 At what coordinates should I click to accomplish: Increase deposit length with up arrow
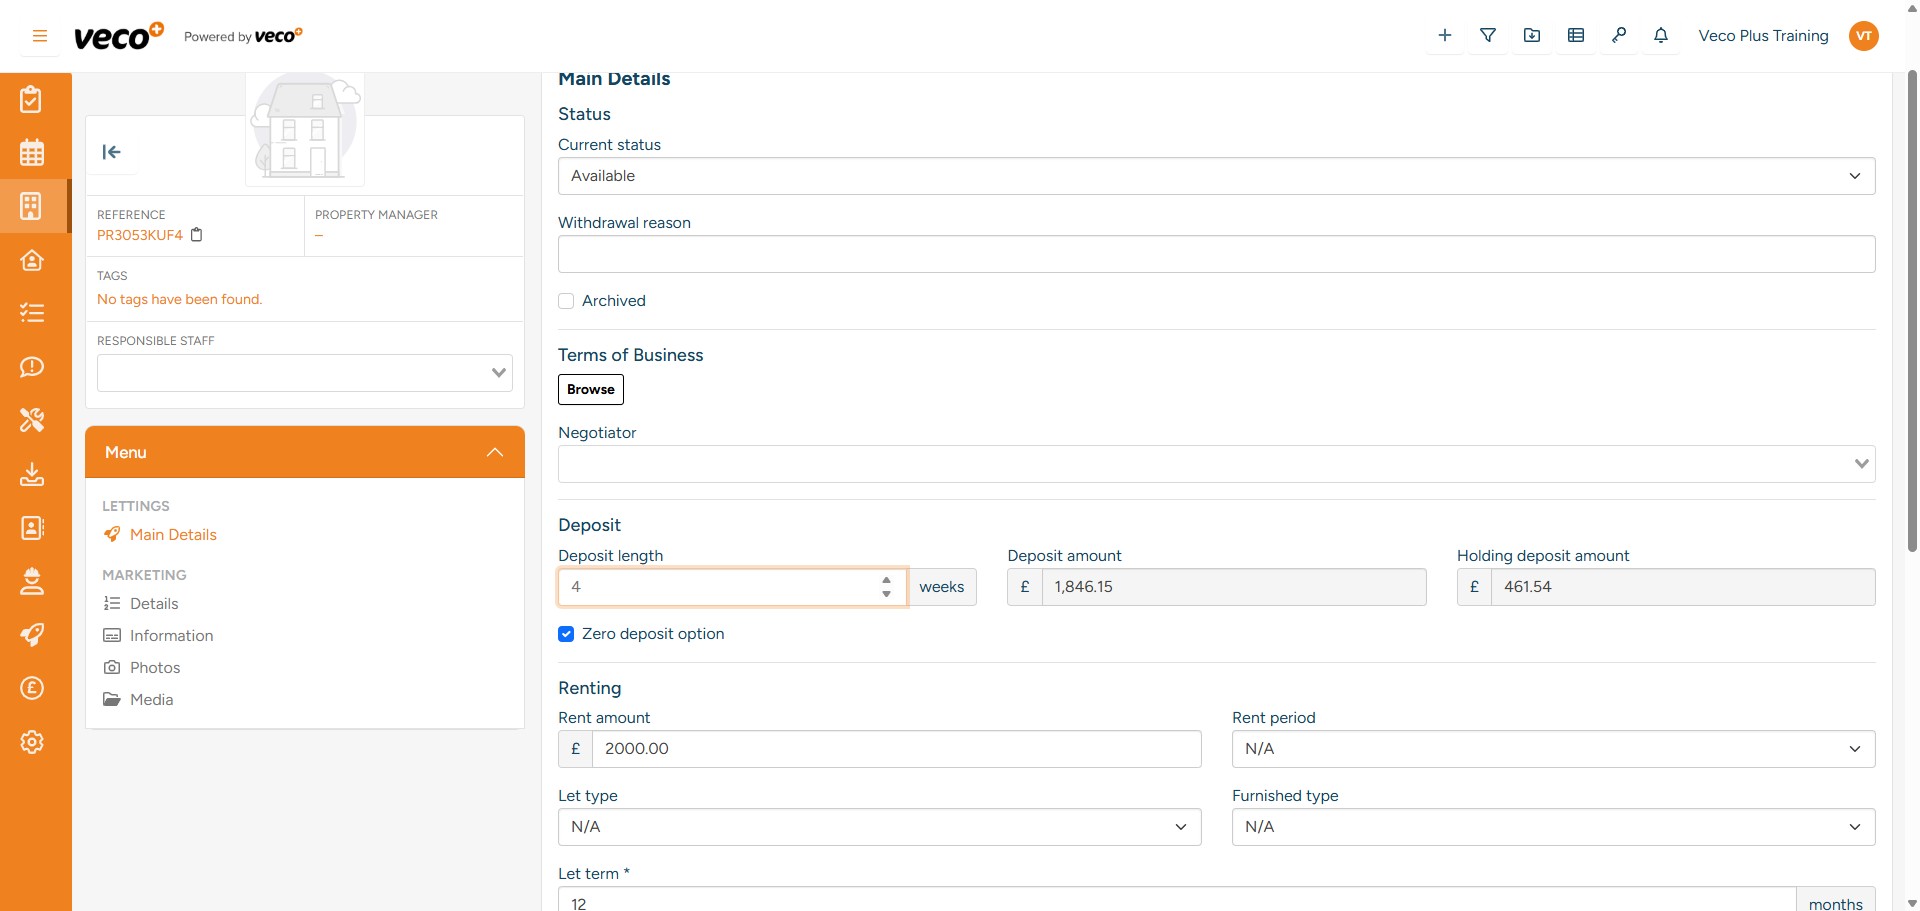(886, 580)
